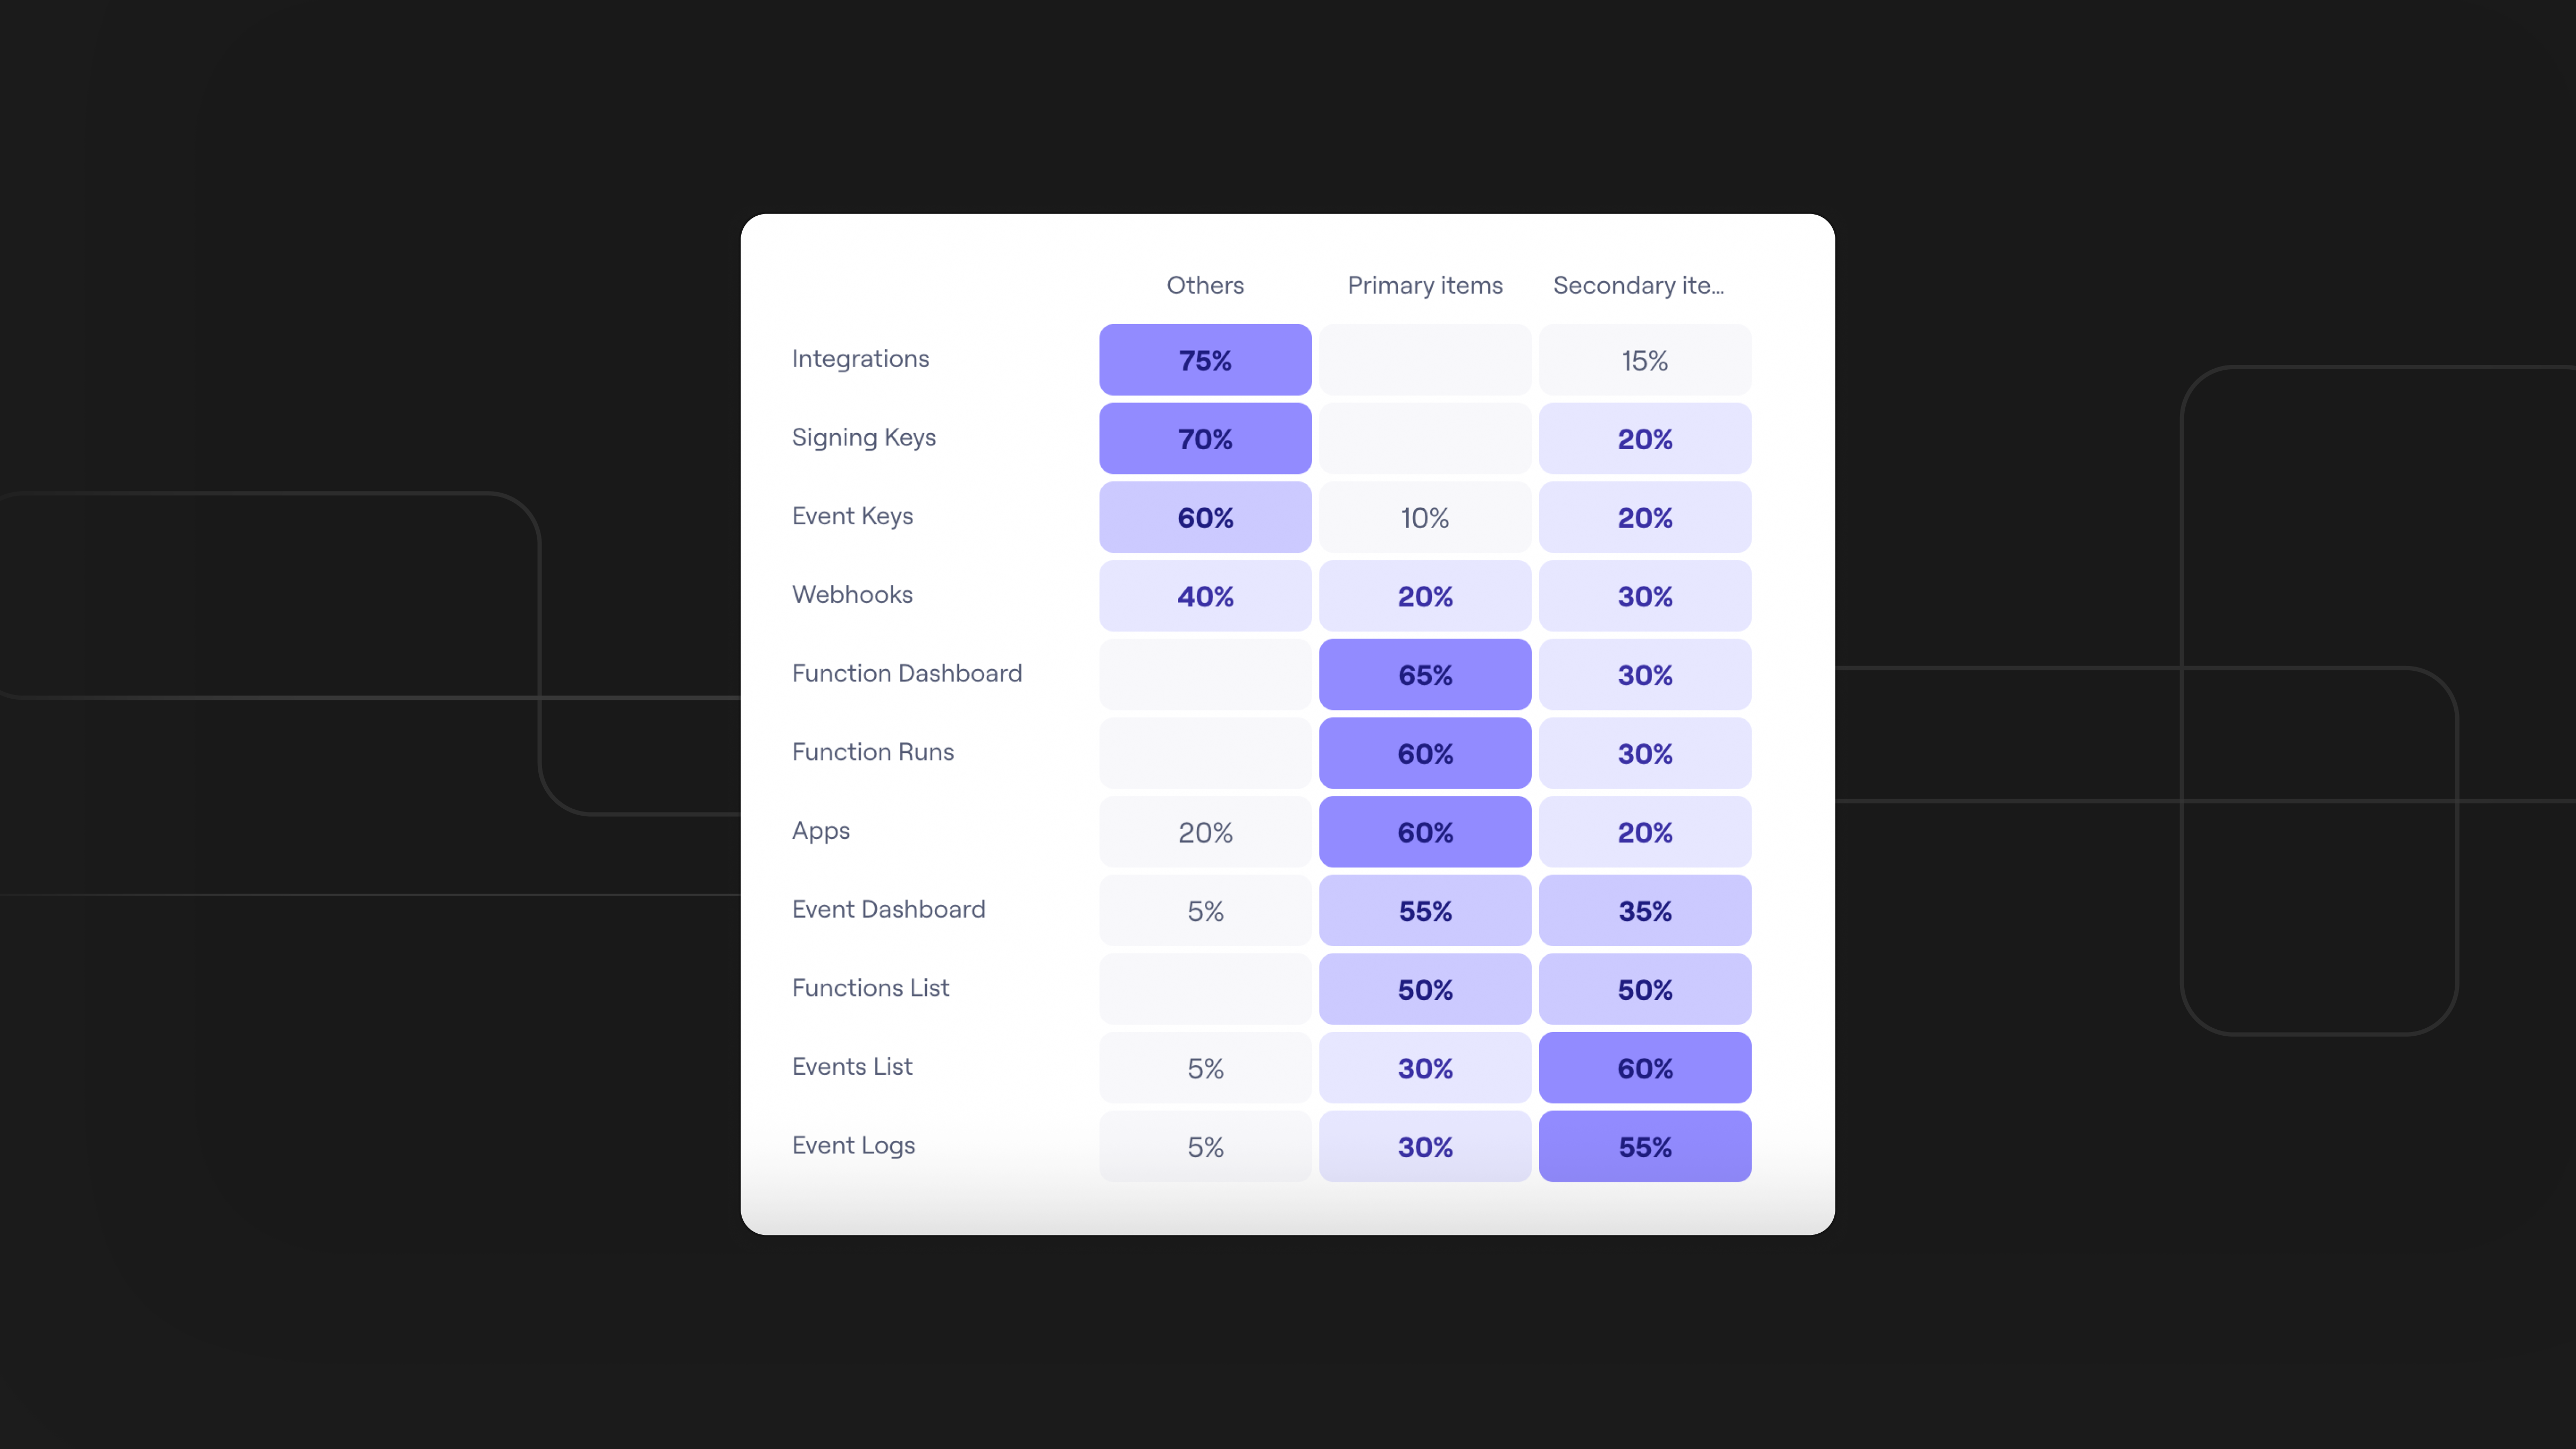Click the Event Keys 60% Others cell

click(1205, 517)
